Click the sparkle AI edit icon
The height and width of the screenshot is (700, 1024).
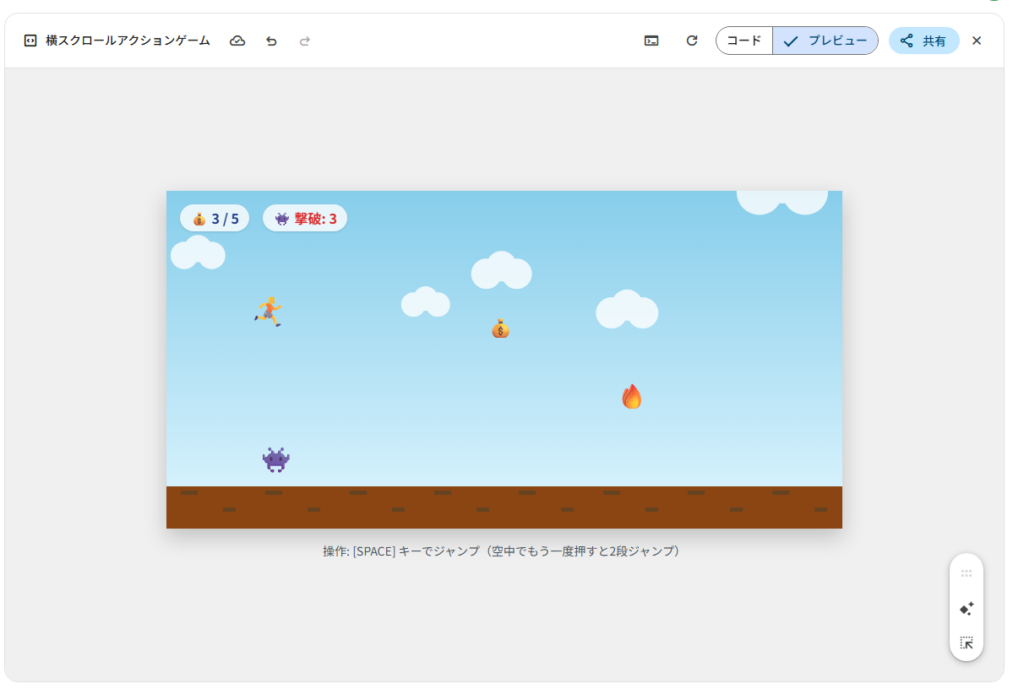[966, 608]
